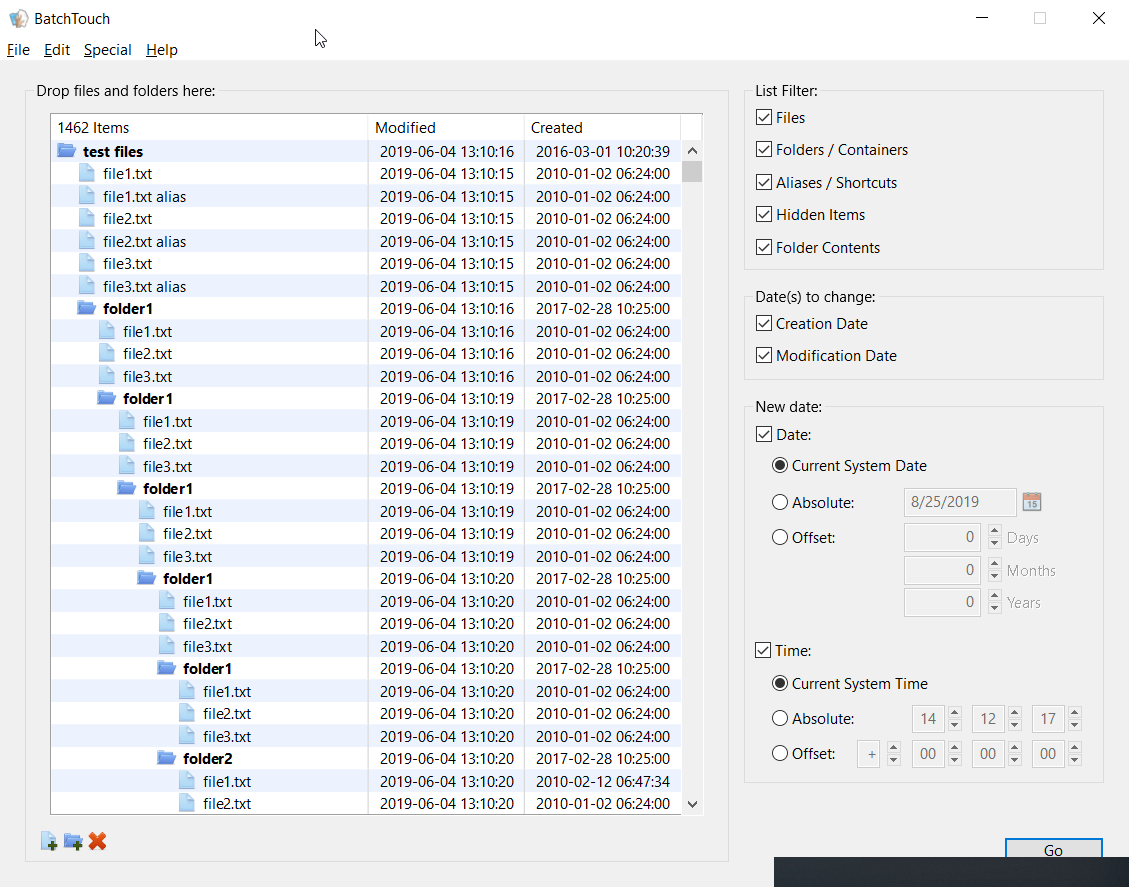Click the file list scroll-down arrow
This screenshot has height=887, width=1129.
[x=692, y=804]
